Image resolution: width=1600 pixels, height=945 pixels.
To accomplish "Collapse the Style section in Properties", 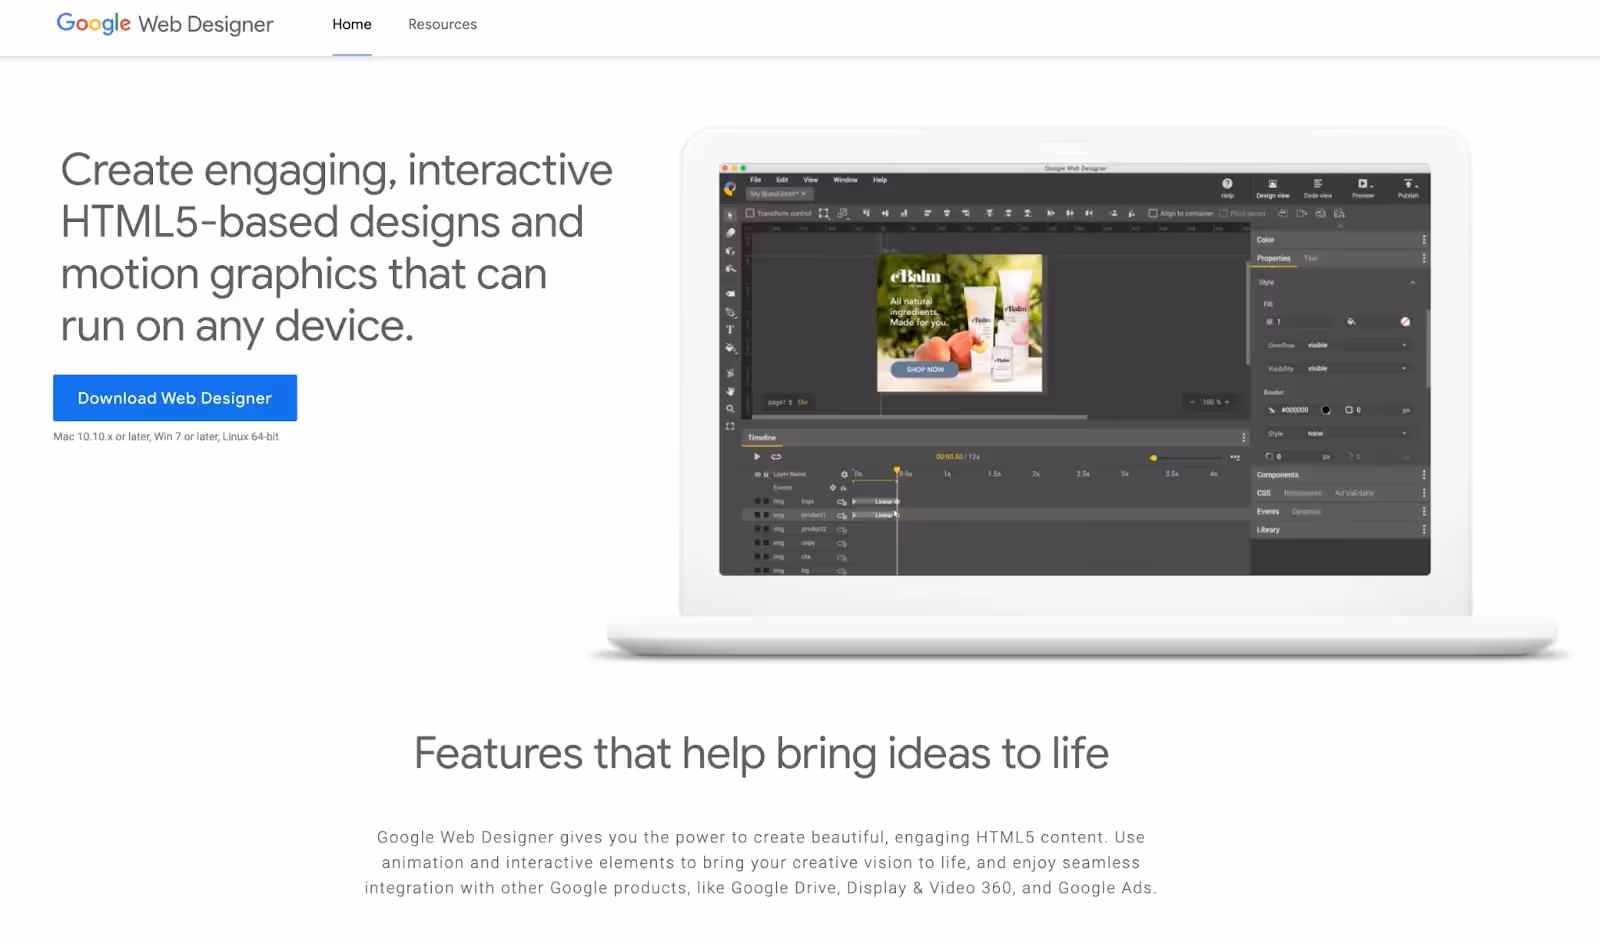I will [1413, 282].
